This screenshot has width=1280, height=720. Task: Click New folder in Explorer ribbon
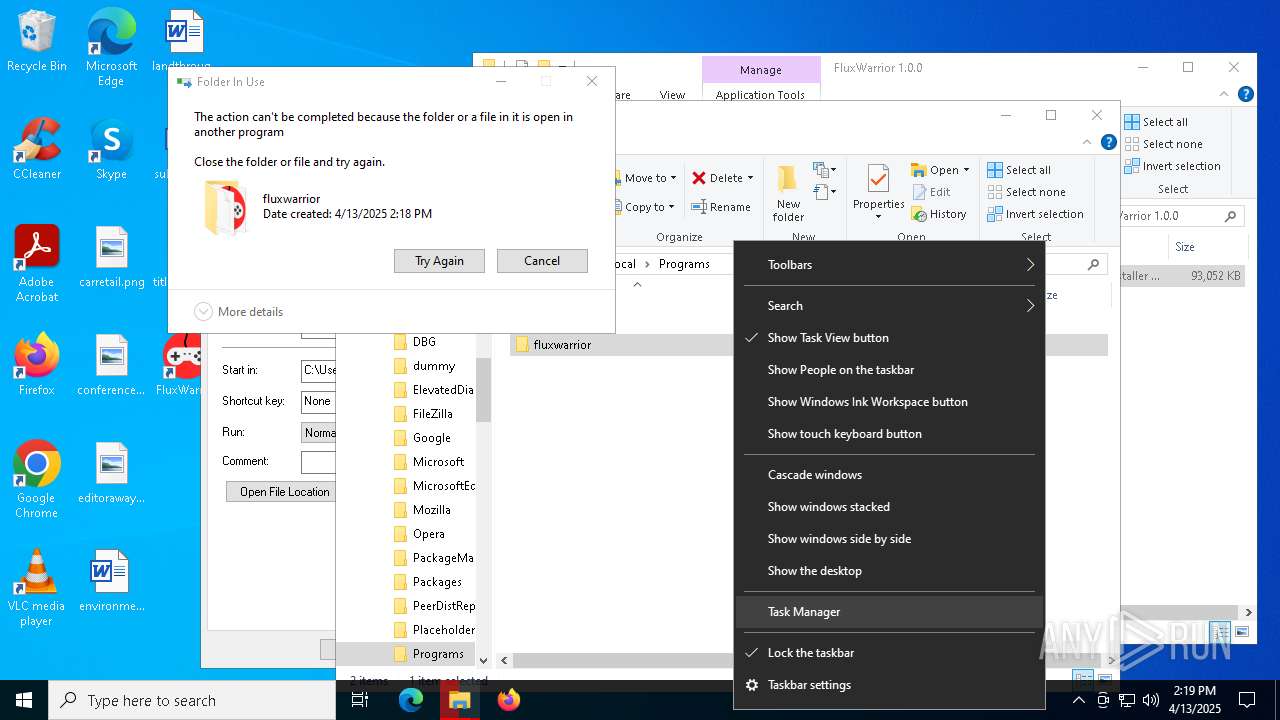coord(788,193)
